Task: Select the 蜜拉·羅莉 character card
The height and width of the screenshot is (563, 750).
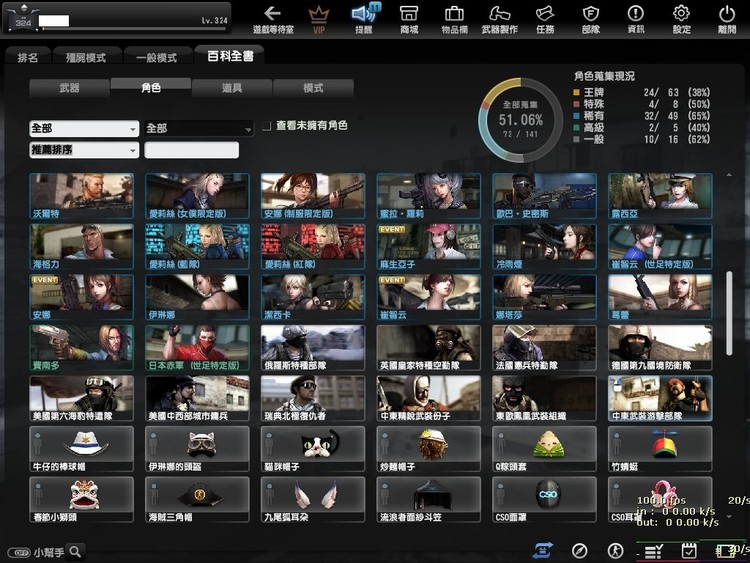Action: click(x=429, y=196)
